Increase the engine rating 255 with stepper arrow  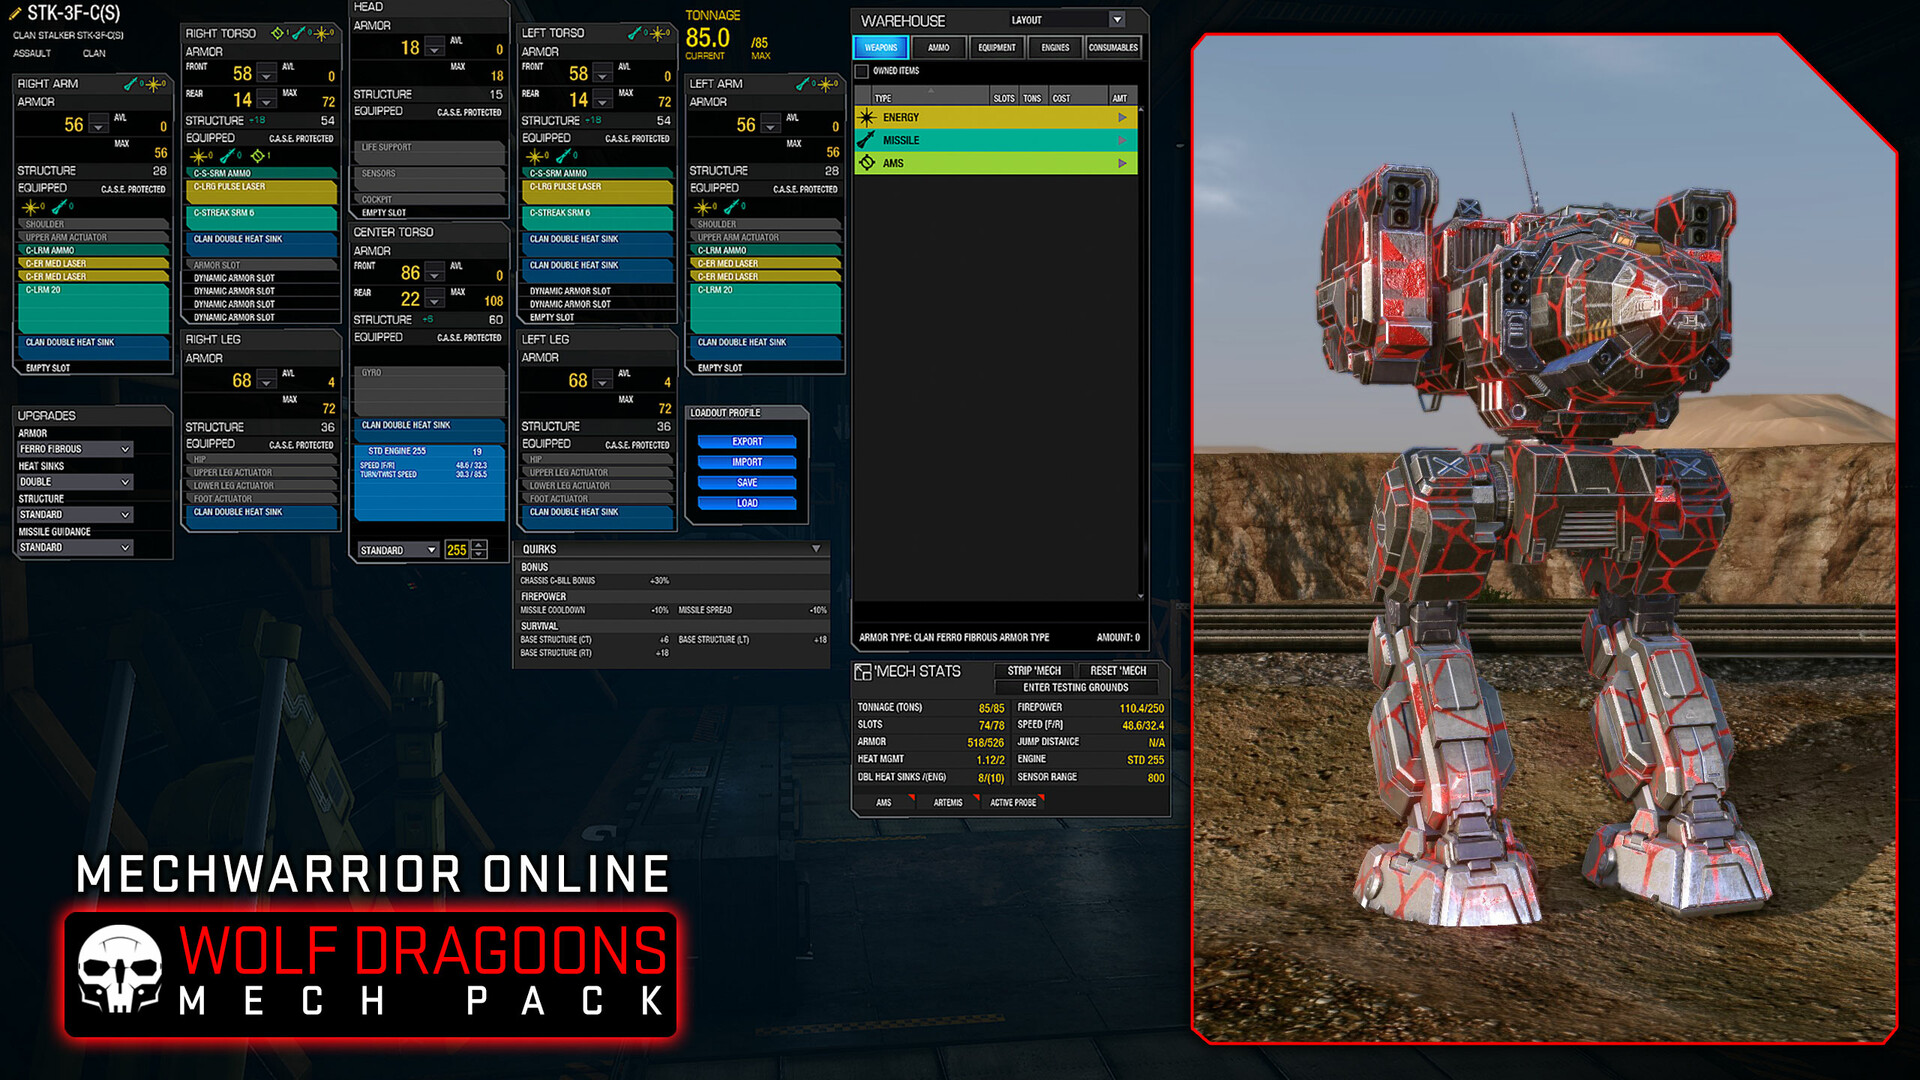pyautogui.click(x=478, y=545)
